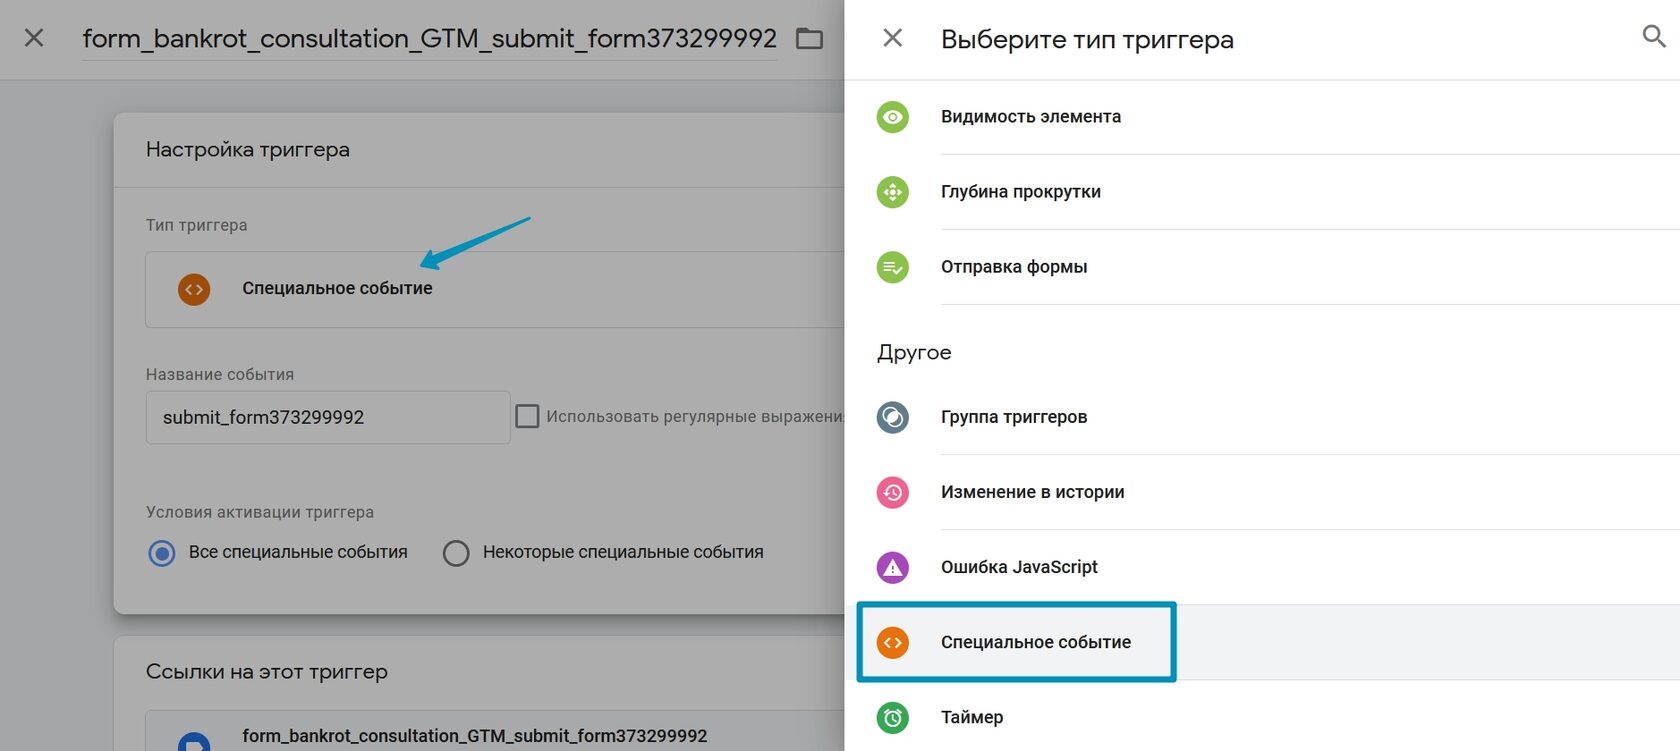Screen dimensions: 1680x751
Task: Click the 'Название события' label
Action: point(220,374)
